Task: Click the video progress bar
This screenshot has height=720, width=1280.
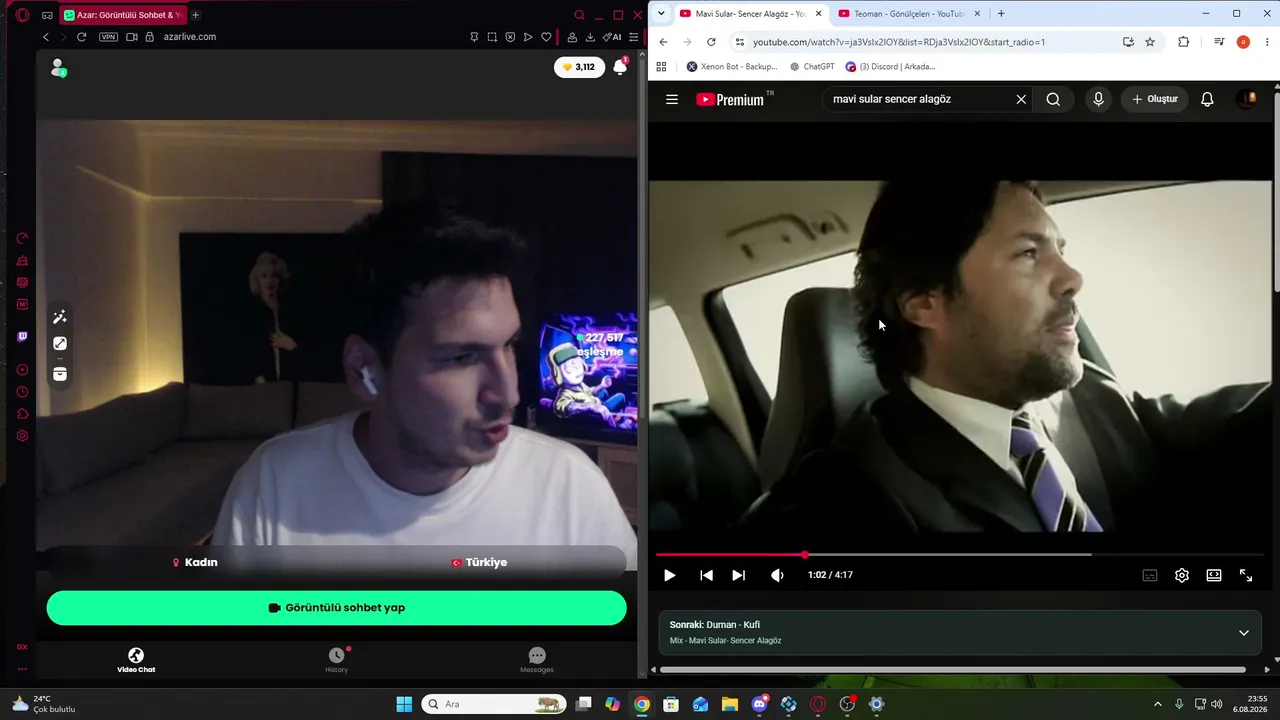Action: click(x=960, y=554)
